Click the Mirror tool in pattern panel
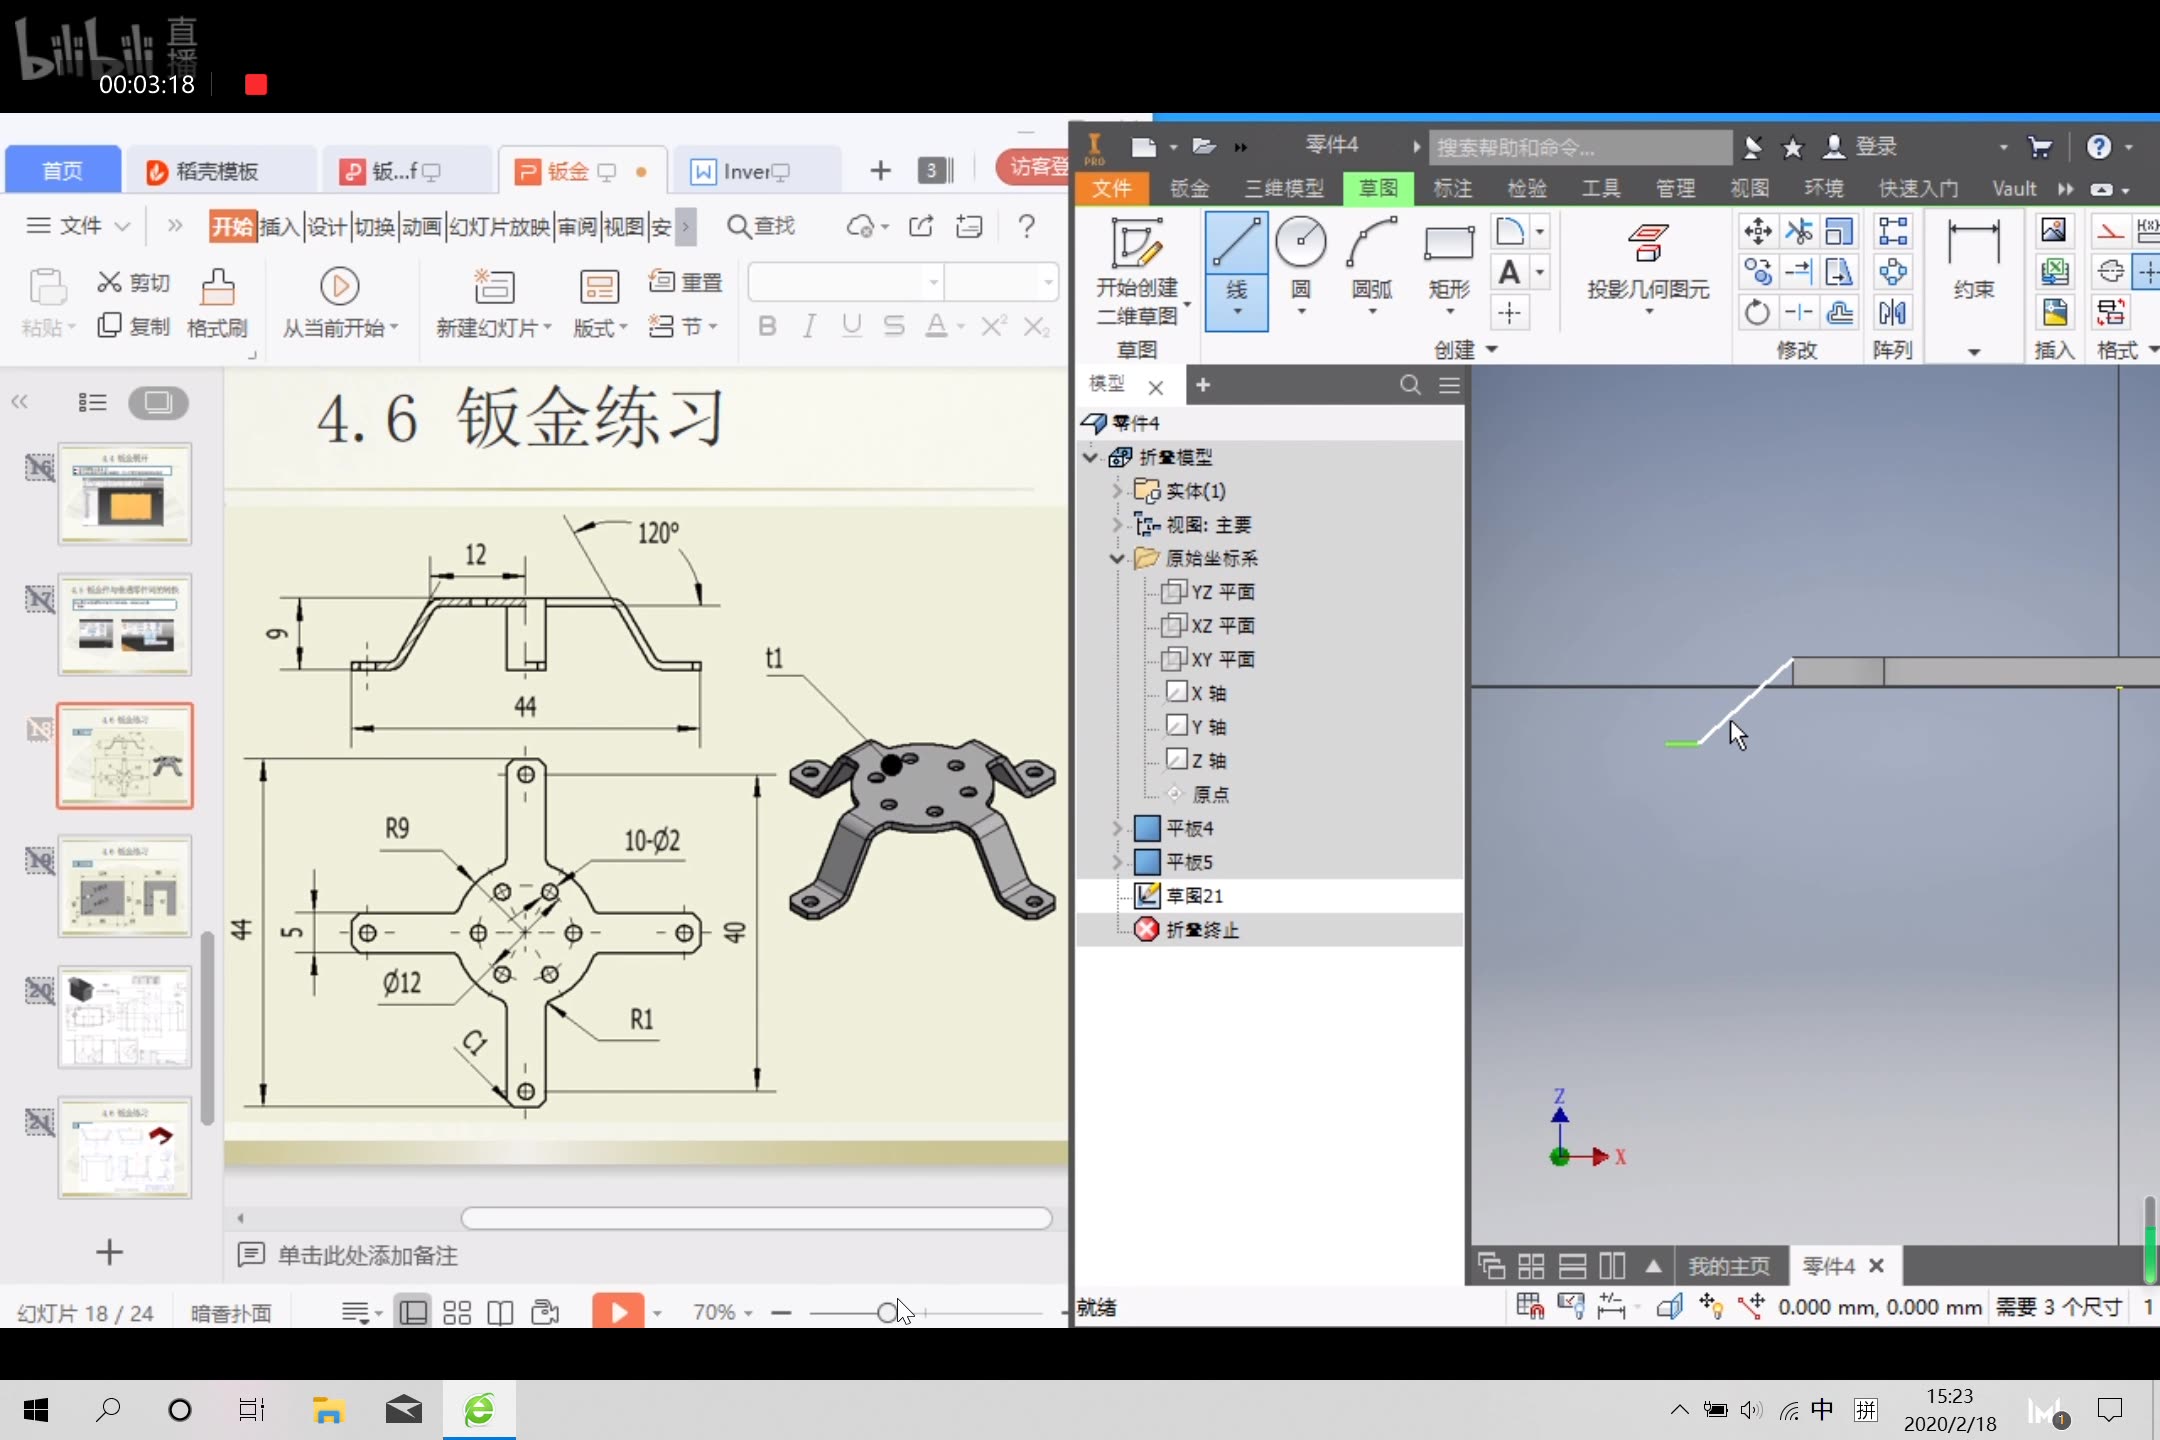Image resolution: width=2160 pixels, height=1440 pixels. click(x=1892, y=313)
